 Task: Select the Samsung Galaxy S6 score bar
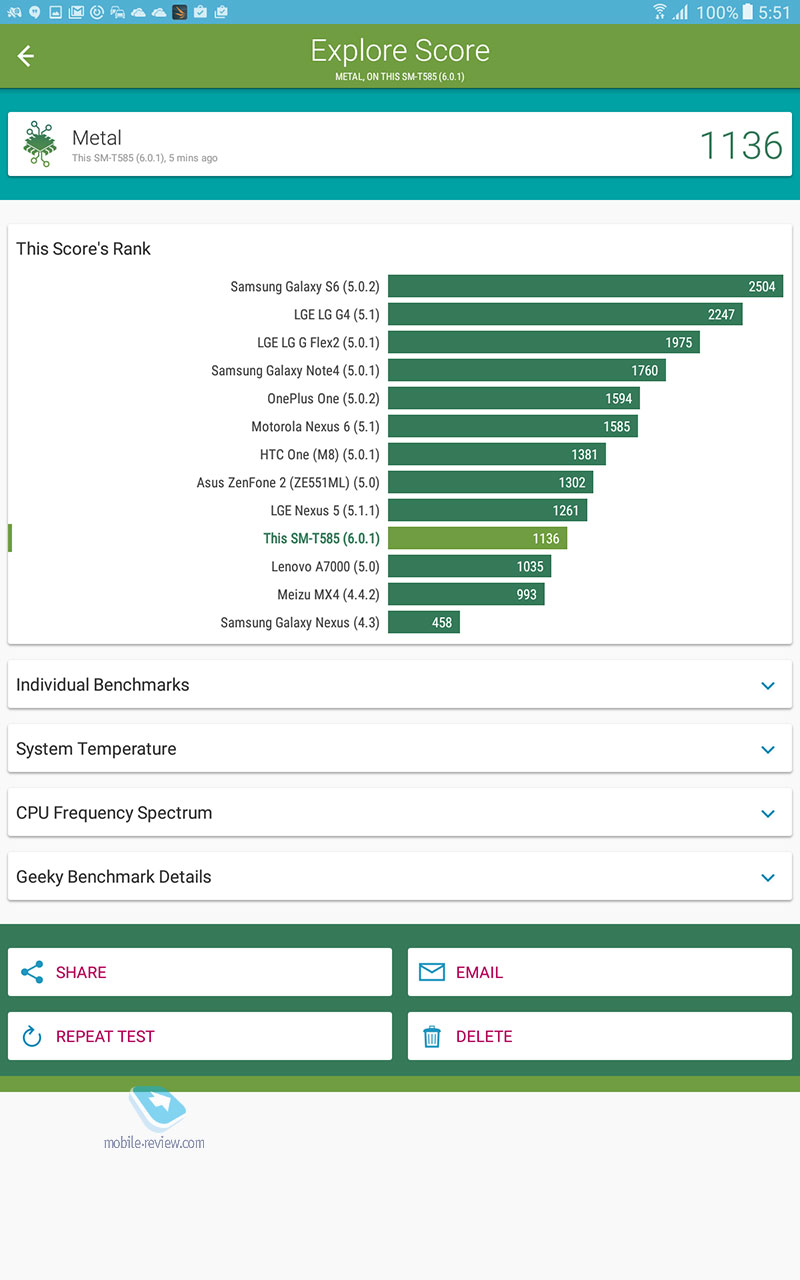pos(584,287)
